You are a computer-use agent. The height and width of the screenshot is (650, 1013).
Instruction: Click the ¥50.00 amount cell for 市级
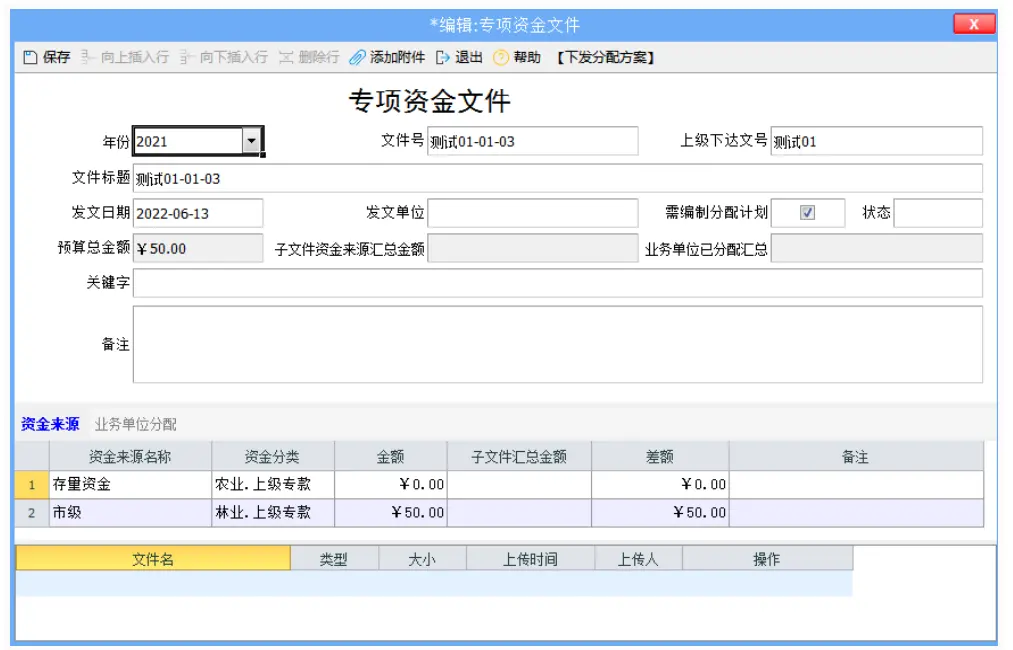(x=392, y=511)
